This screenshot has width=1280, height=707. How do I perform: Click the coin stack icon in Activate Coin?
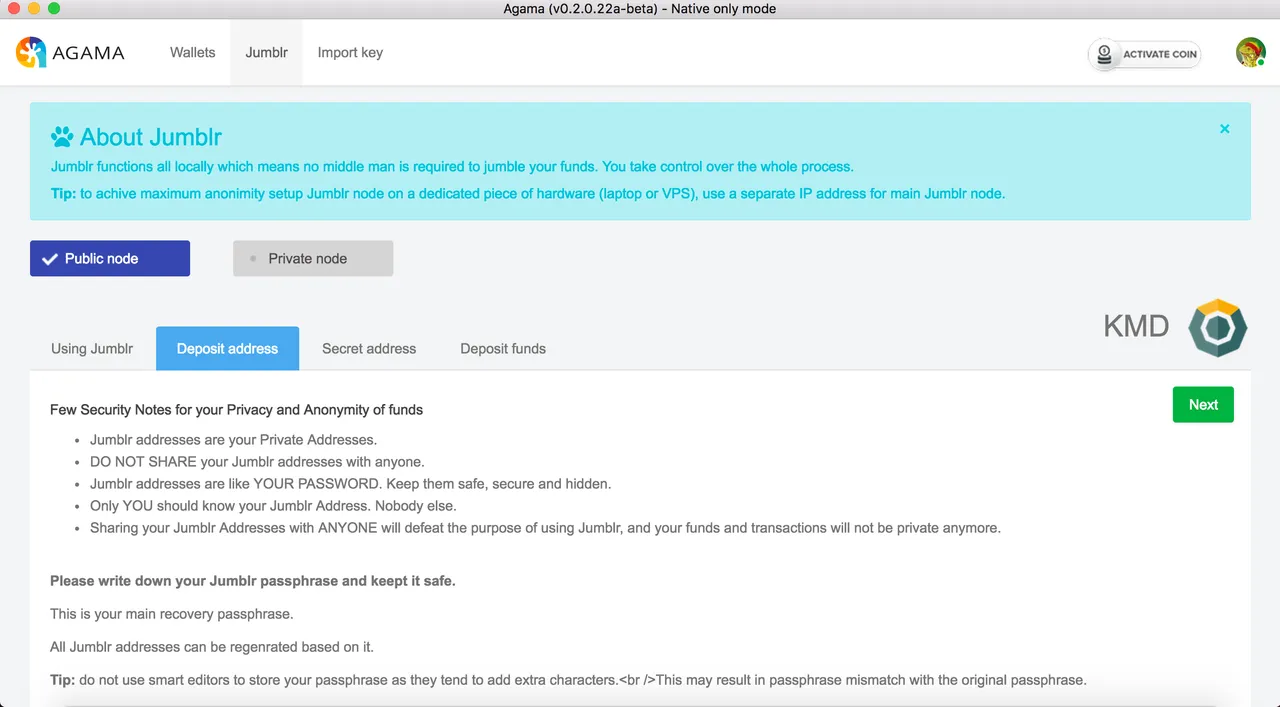pos(1105,55)
